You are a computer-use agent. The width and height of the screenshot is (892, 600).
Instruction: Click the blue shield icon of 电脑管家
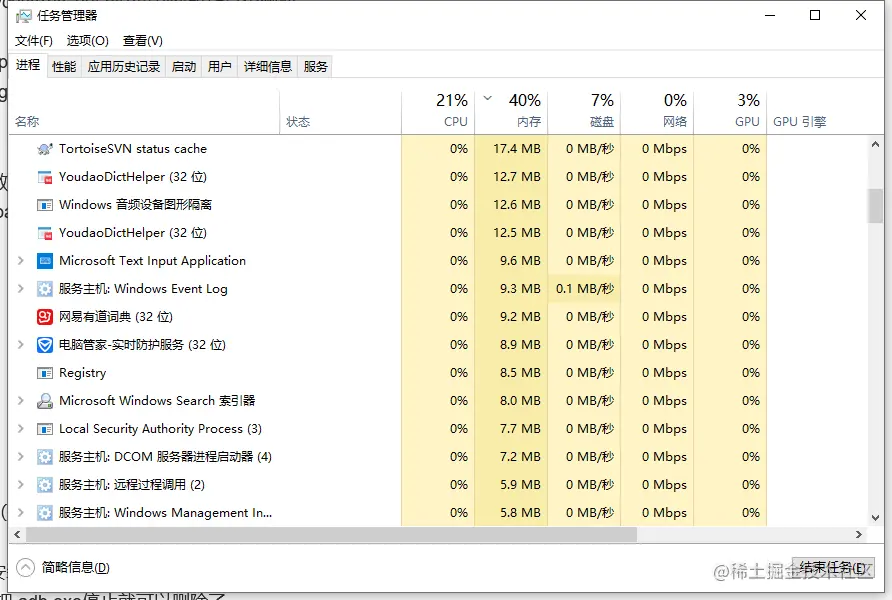(x=45, y=345)
